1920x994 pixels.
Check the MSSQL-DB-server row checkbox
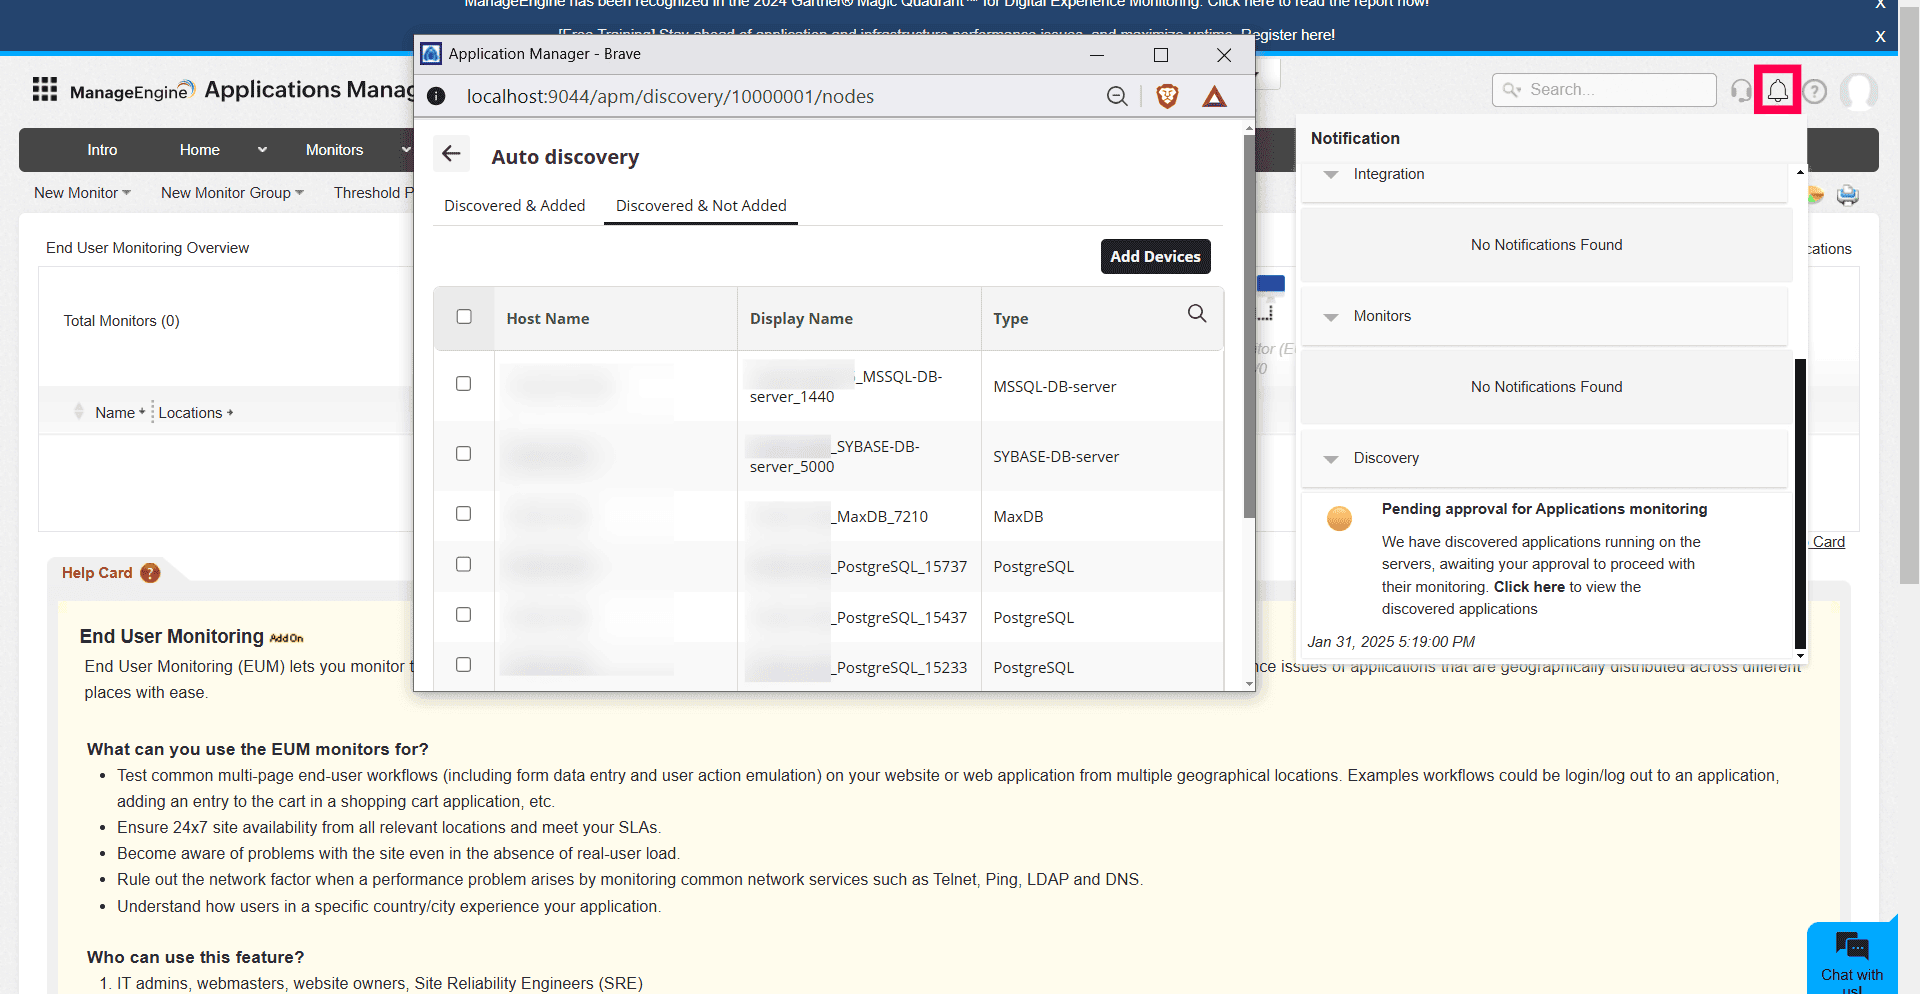(463, 383)
